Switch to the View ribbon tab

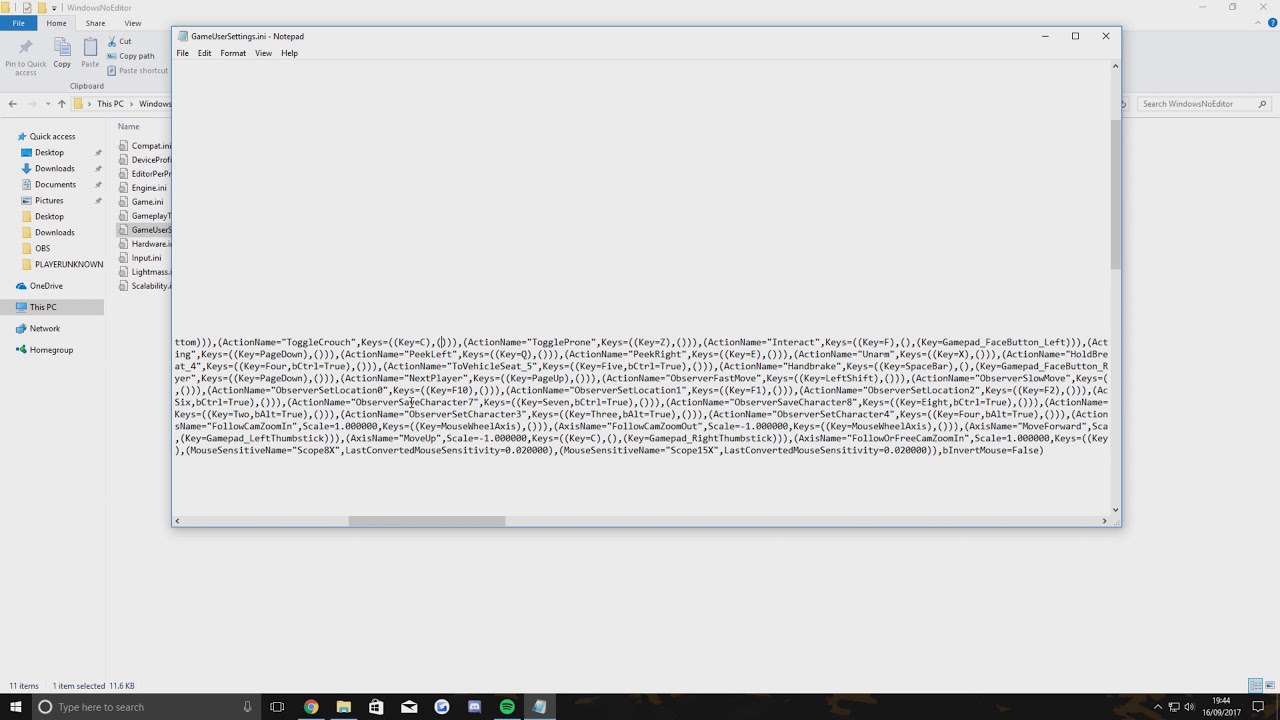133,23
